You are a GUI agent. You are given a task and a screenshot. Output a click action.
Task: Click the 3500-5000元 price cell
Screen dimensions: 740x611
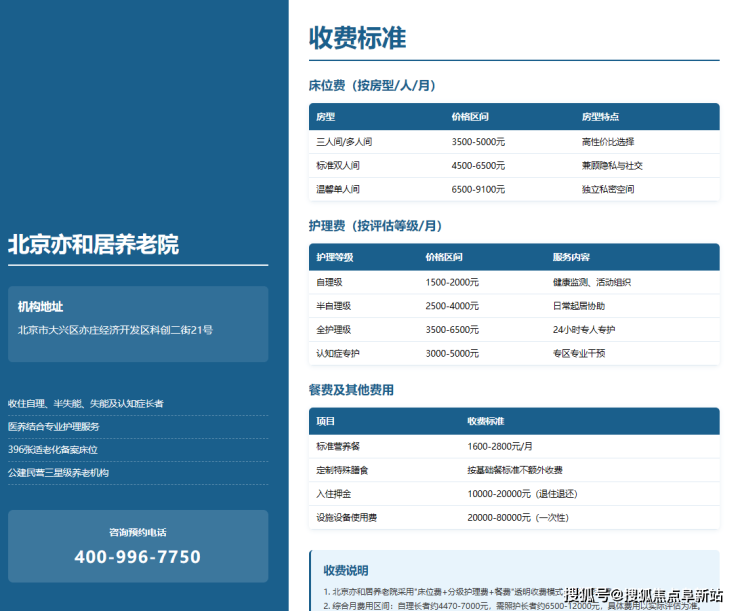coord(478,142)
